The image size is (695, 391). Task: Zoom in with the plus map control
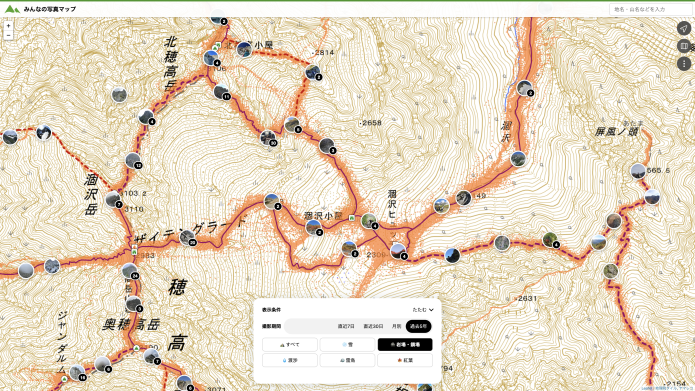pos(8,26)
